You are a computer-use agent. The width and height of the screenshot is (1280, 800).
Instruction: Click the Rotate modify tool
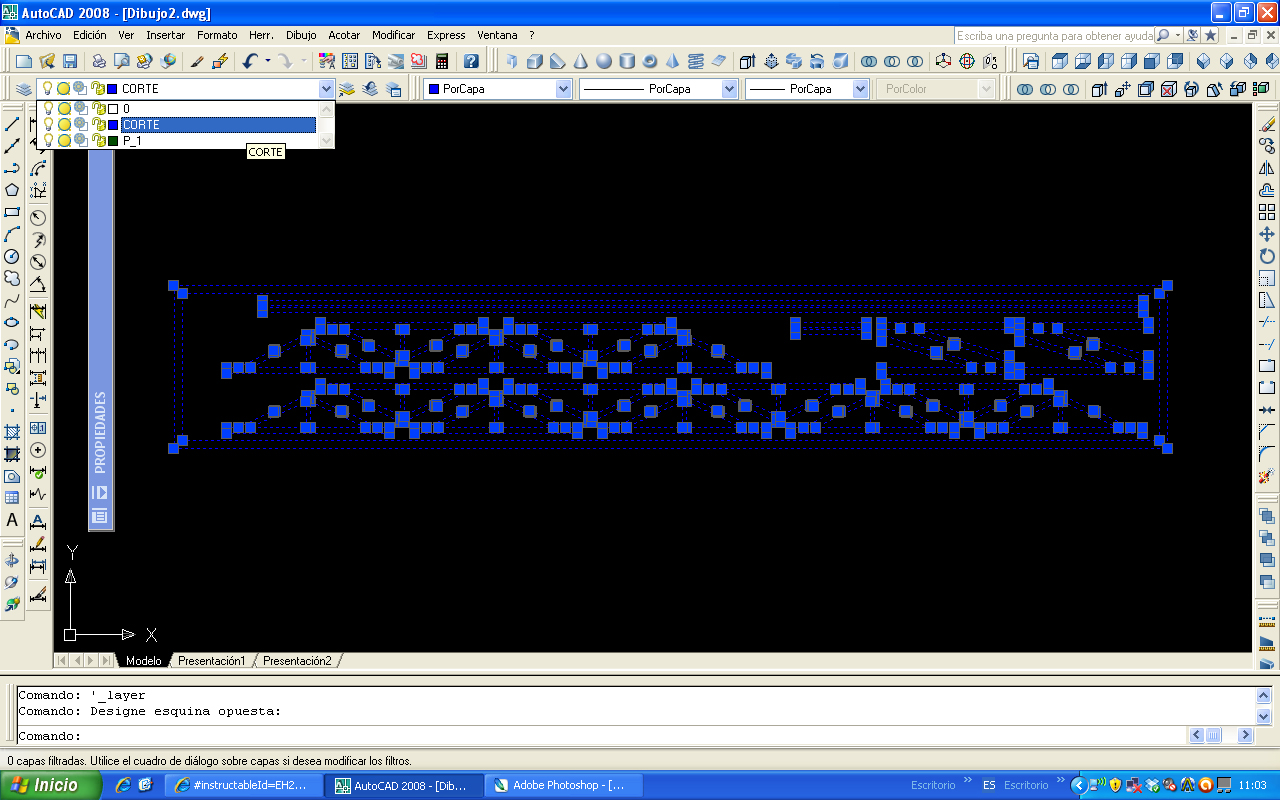point(1267,256)
